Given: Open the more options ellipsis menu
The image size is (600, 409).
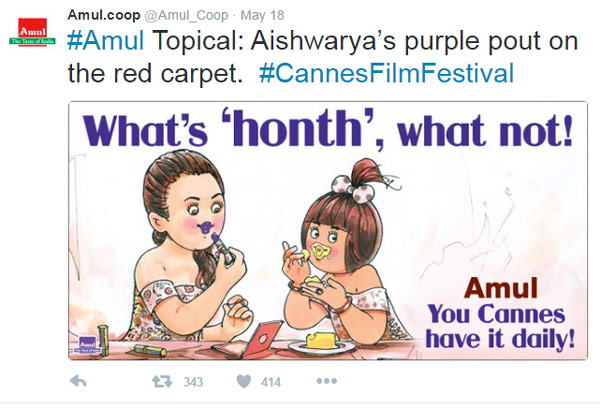Looking at the screenshot, I should [x=327, y=382].
